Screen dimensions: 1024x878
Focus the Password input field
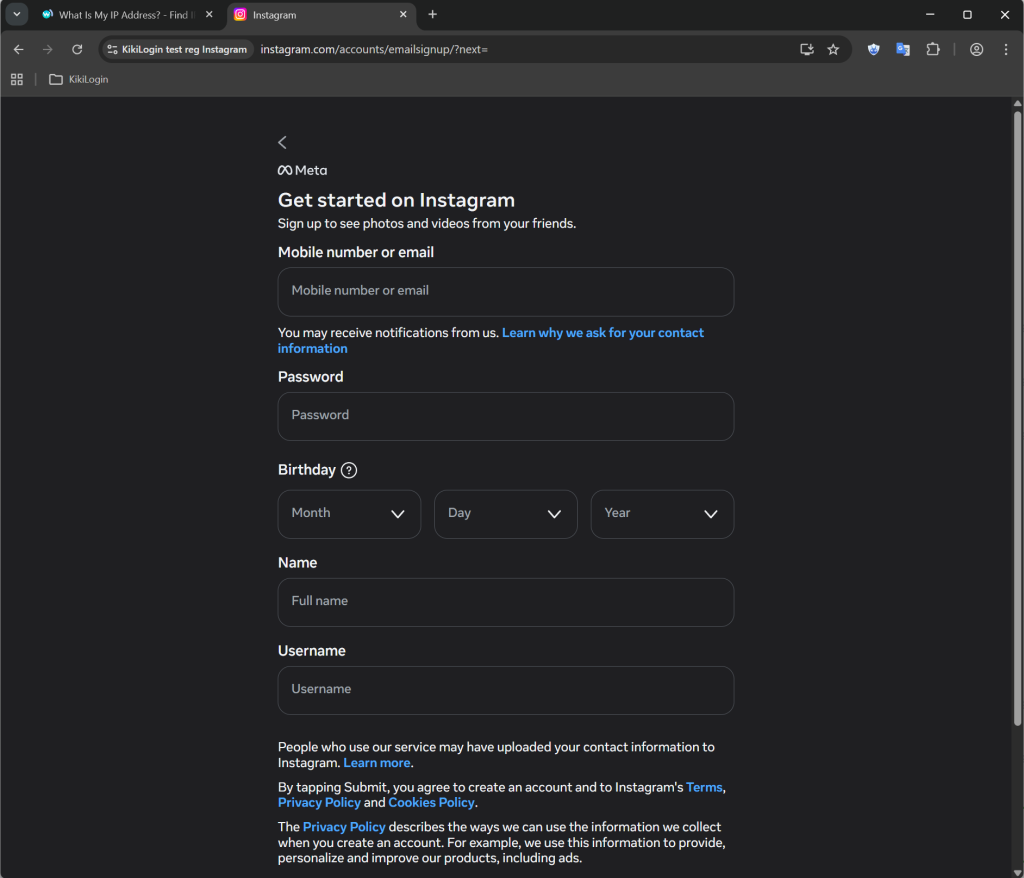click(505, 416)
